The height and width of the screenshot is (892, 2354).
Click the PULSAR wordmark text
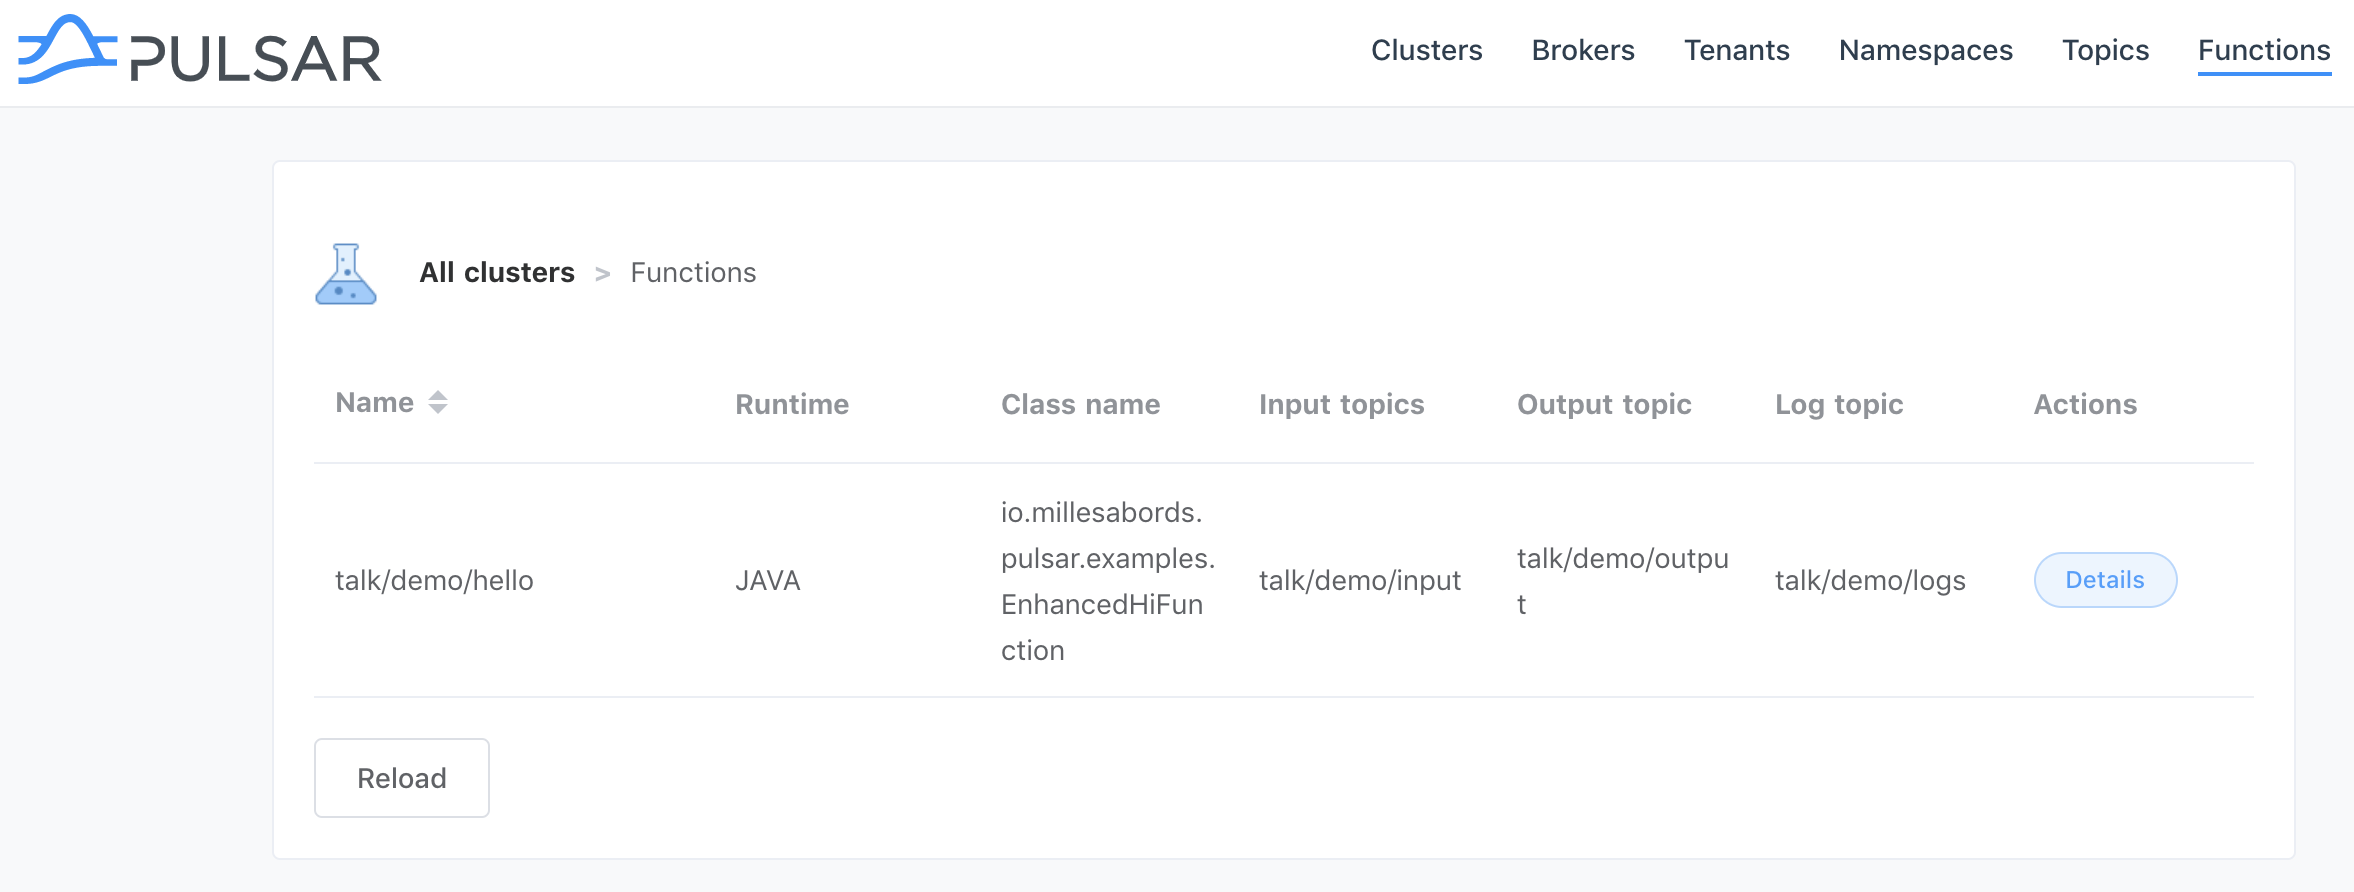click(256, 59)
